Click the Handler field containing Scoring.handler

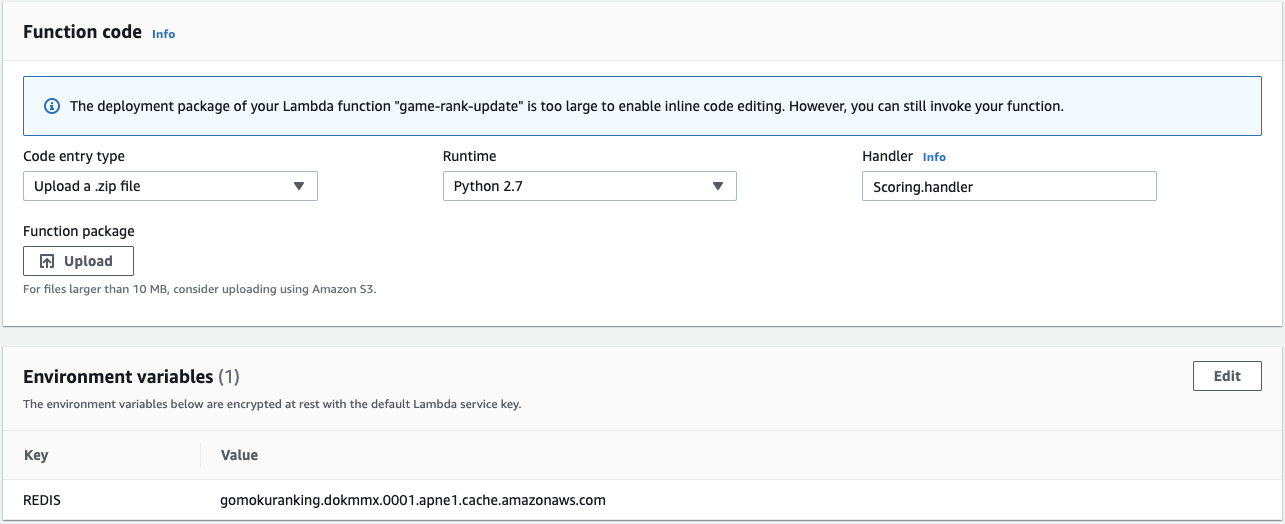pyautogui.click(x=1009, y=186)
